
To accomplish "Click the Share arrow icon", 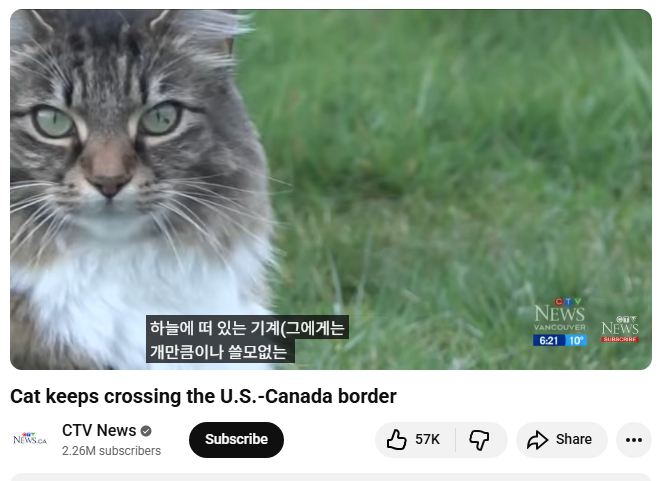I will click(x=538, y=440).
